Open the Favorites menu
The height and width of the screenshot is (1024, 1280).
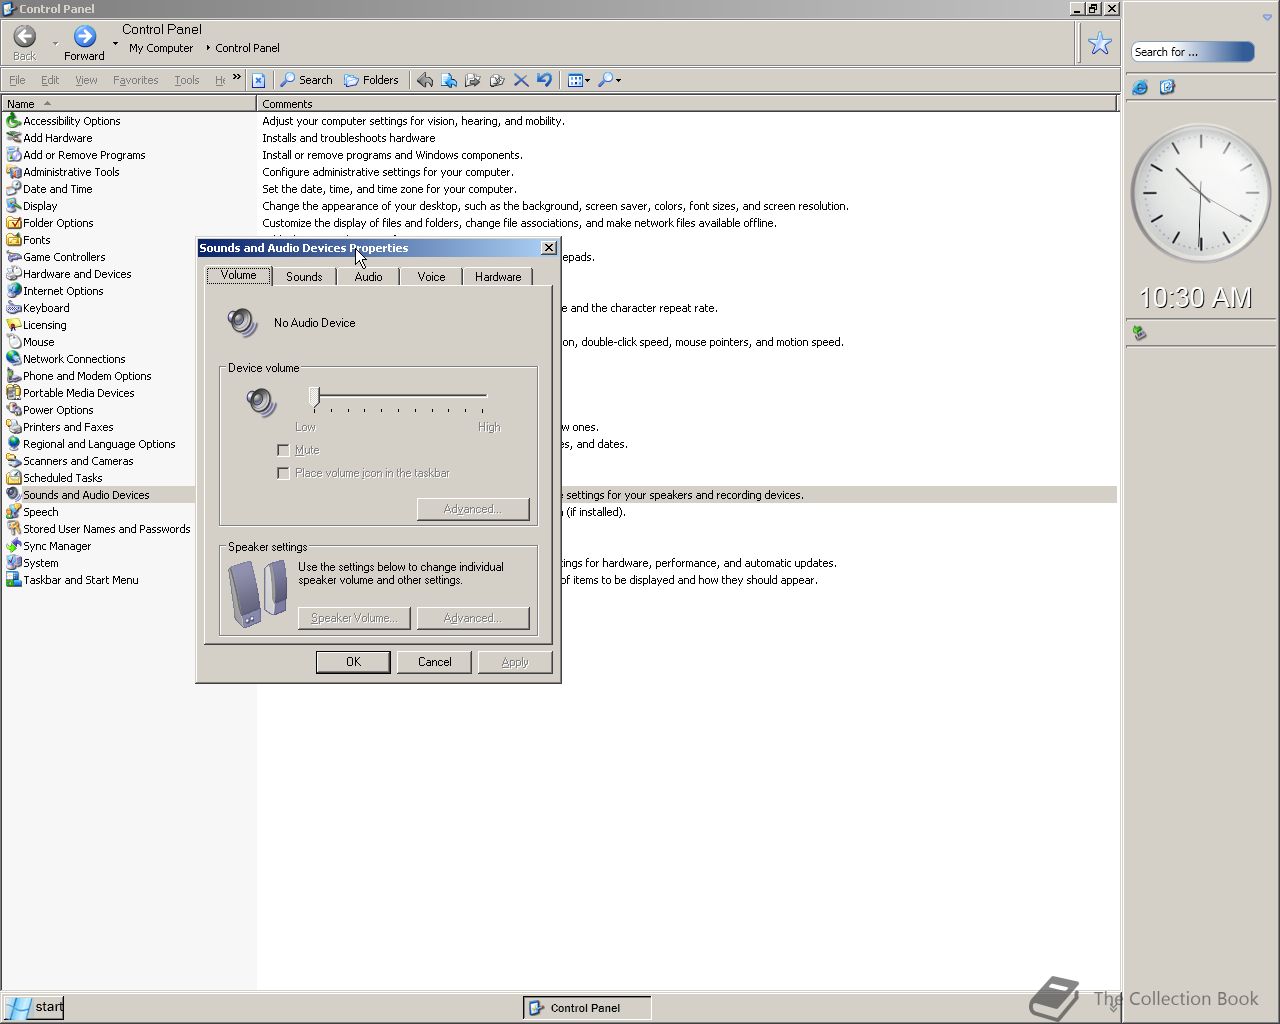(x=135, y=80)
